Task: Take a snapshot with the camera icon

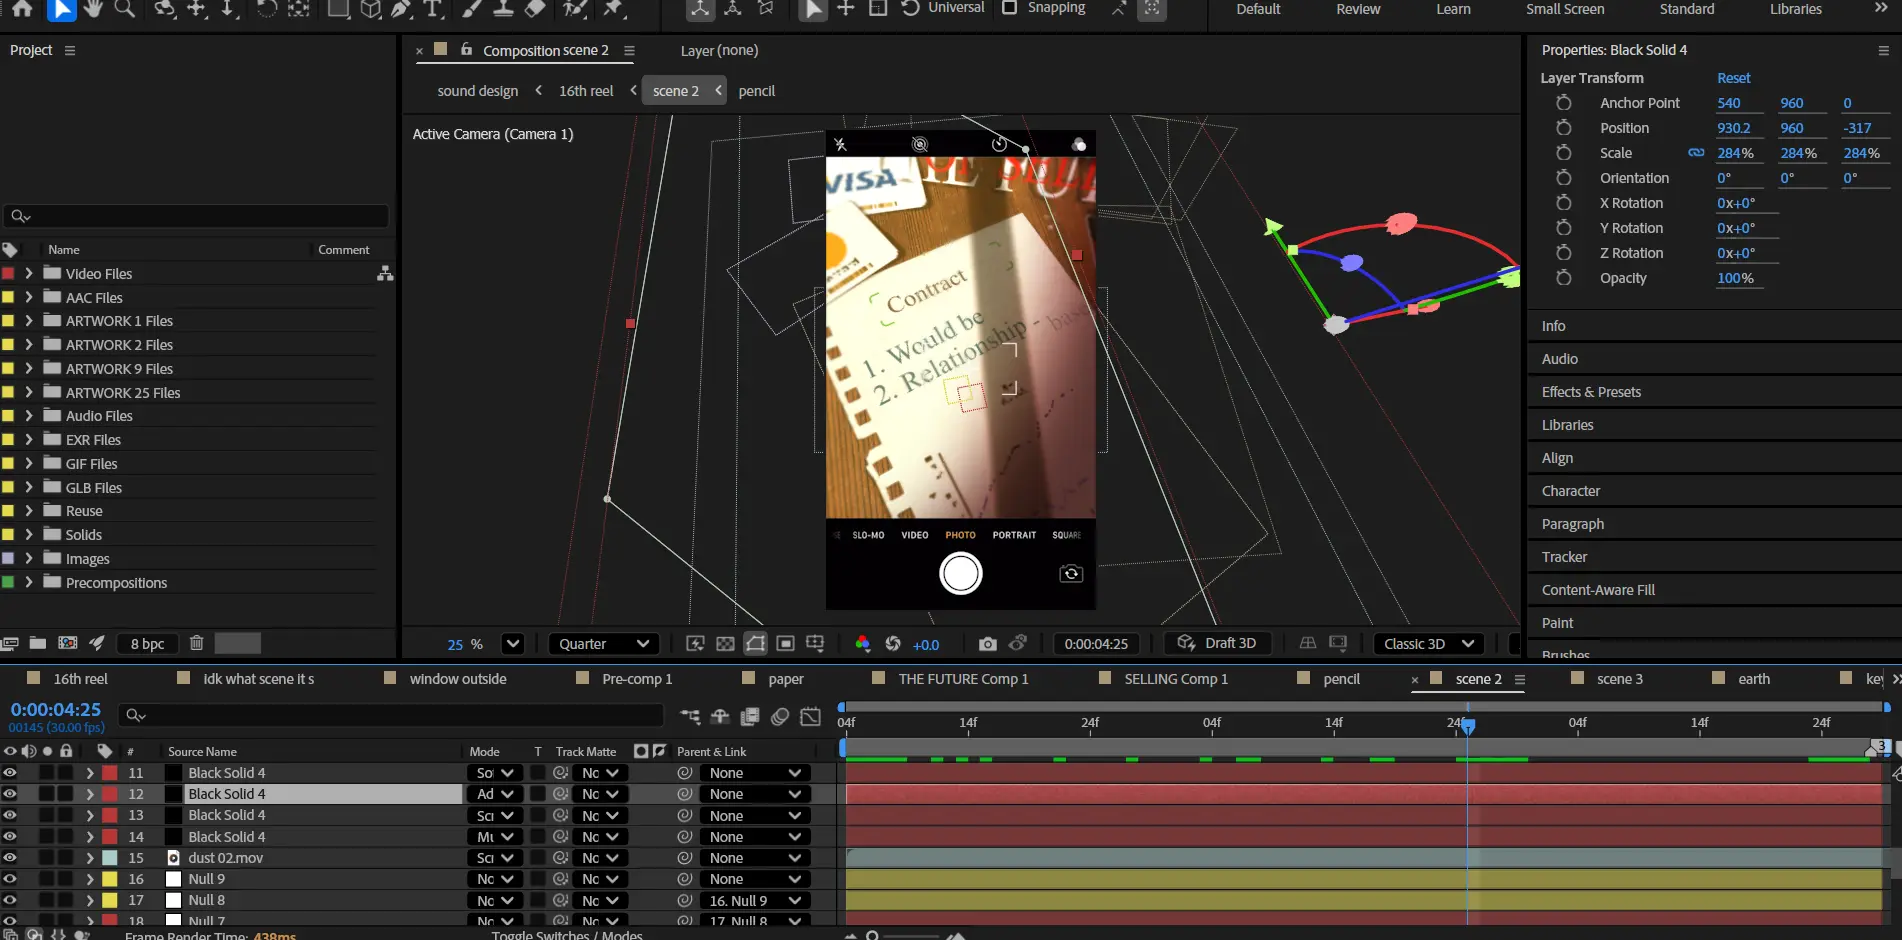Action: coord(987,644)
